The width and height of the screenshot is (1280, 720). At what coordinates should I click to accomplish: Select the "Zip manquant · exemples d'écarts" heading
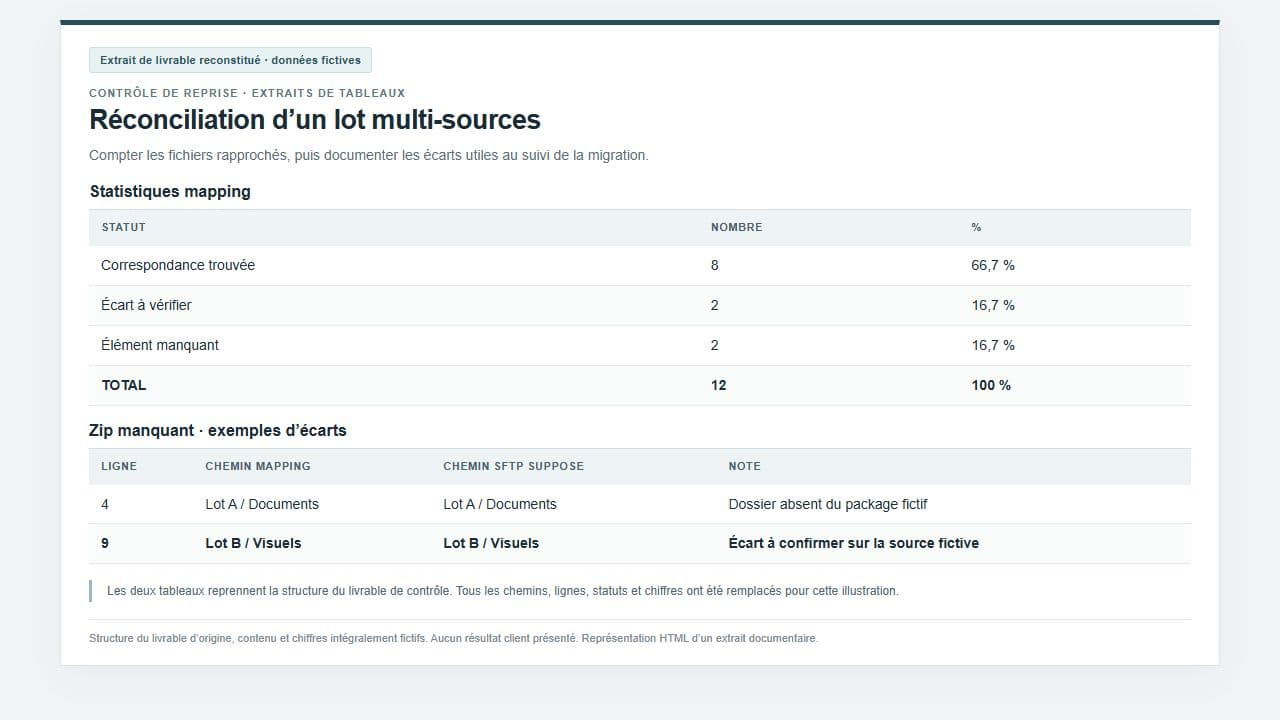[x=218, y=430]
